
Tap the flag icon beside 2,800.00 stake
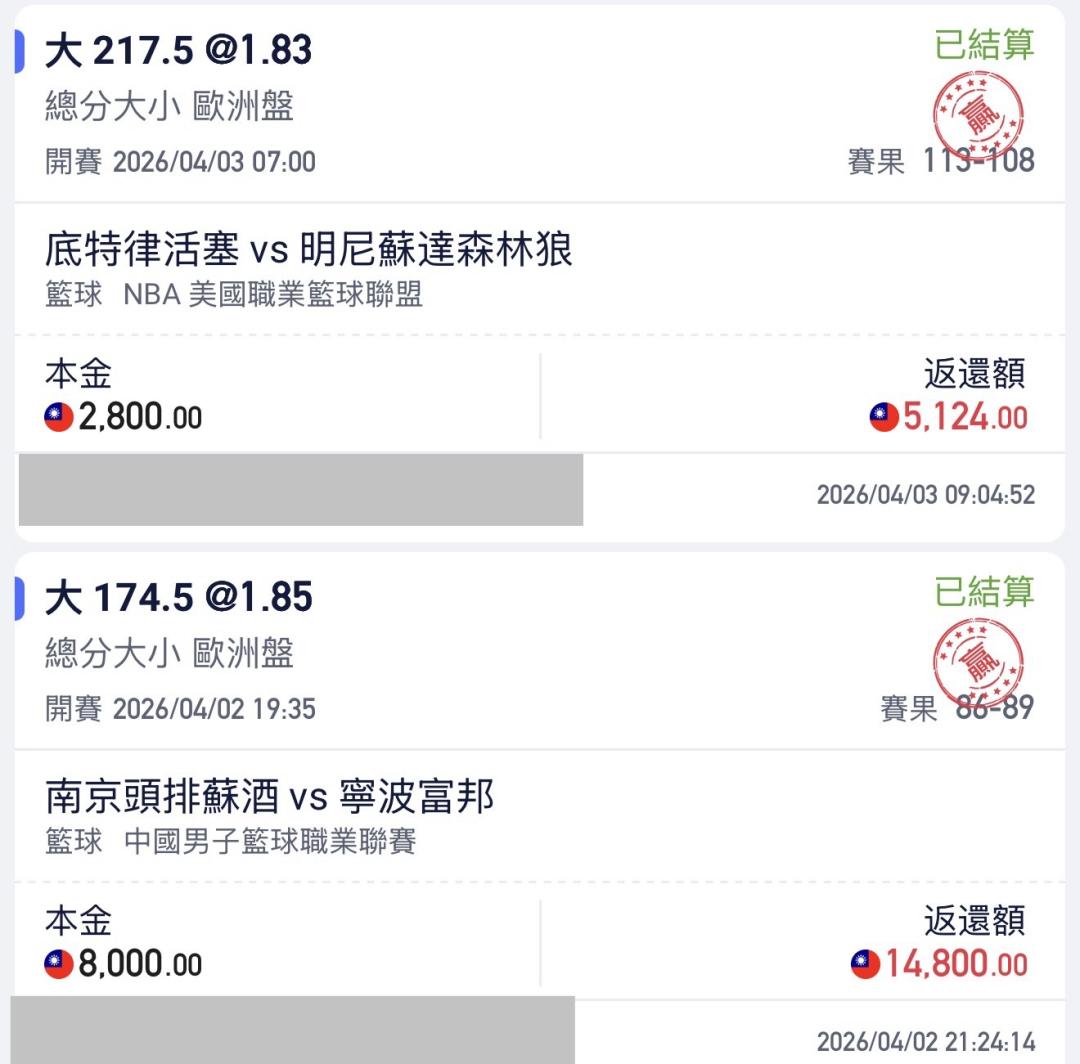(59, 418)
